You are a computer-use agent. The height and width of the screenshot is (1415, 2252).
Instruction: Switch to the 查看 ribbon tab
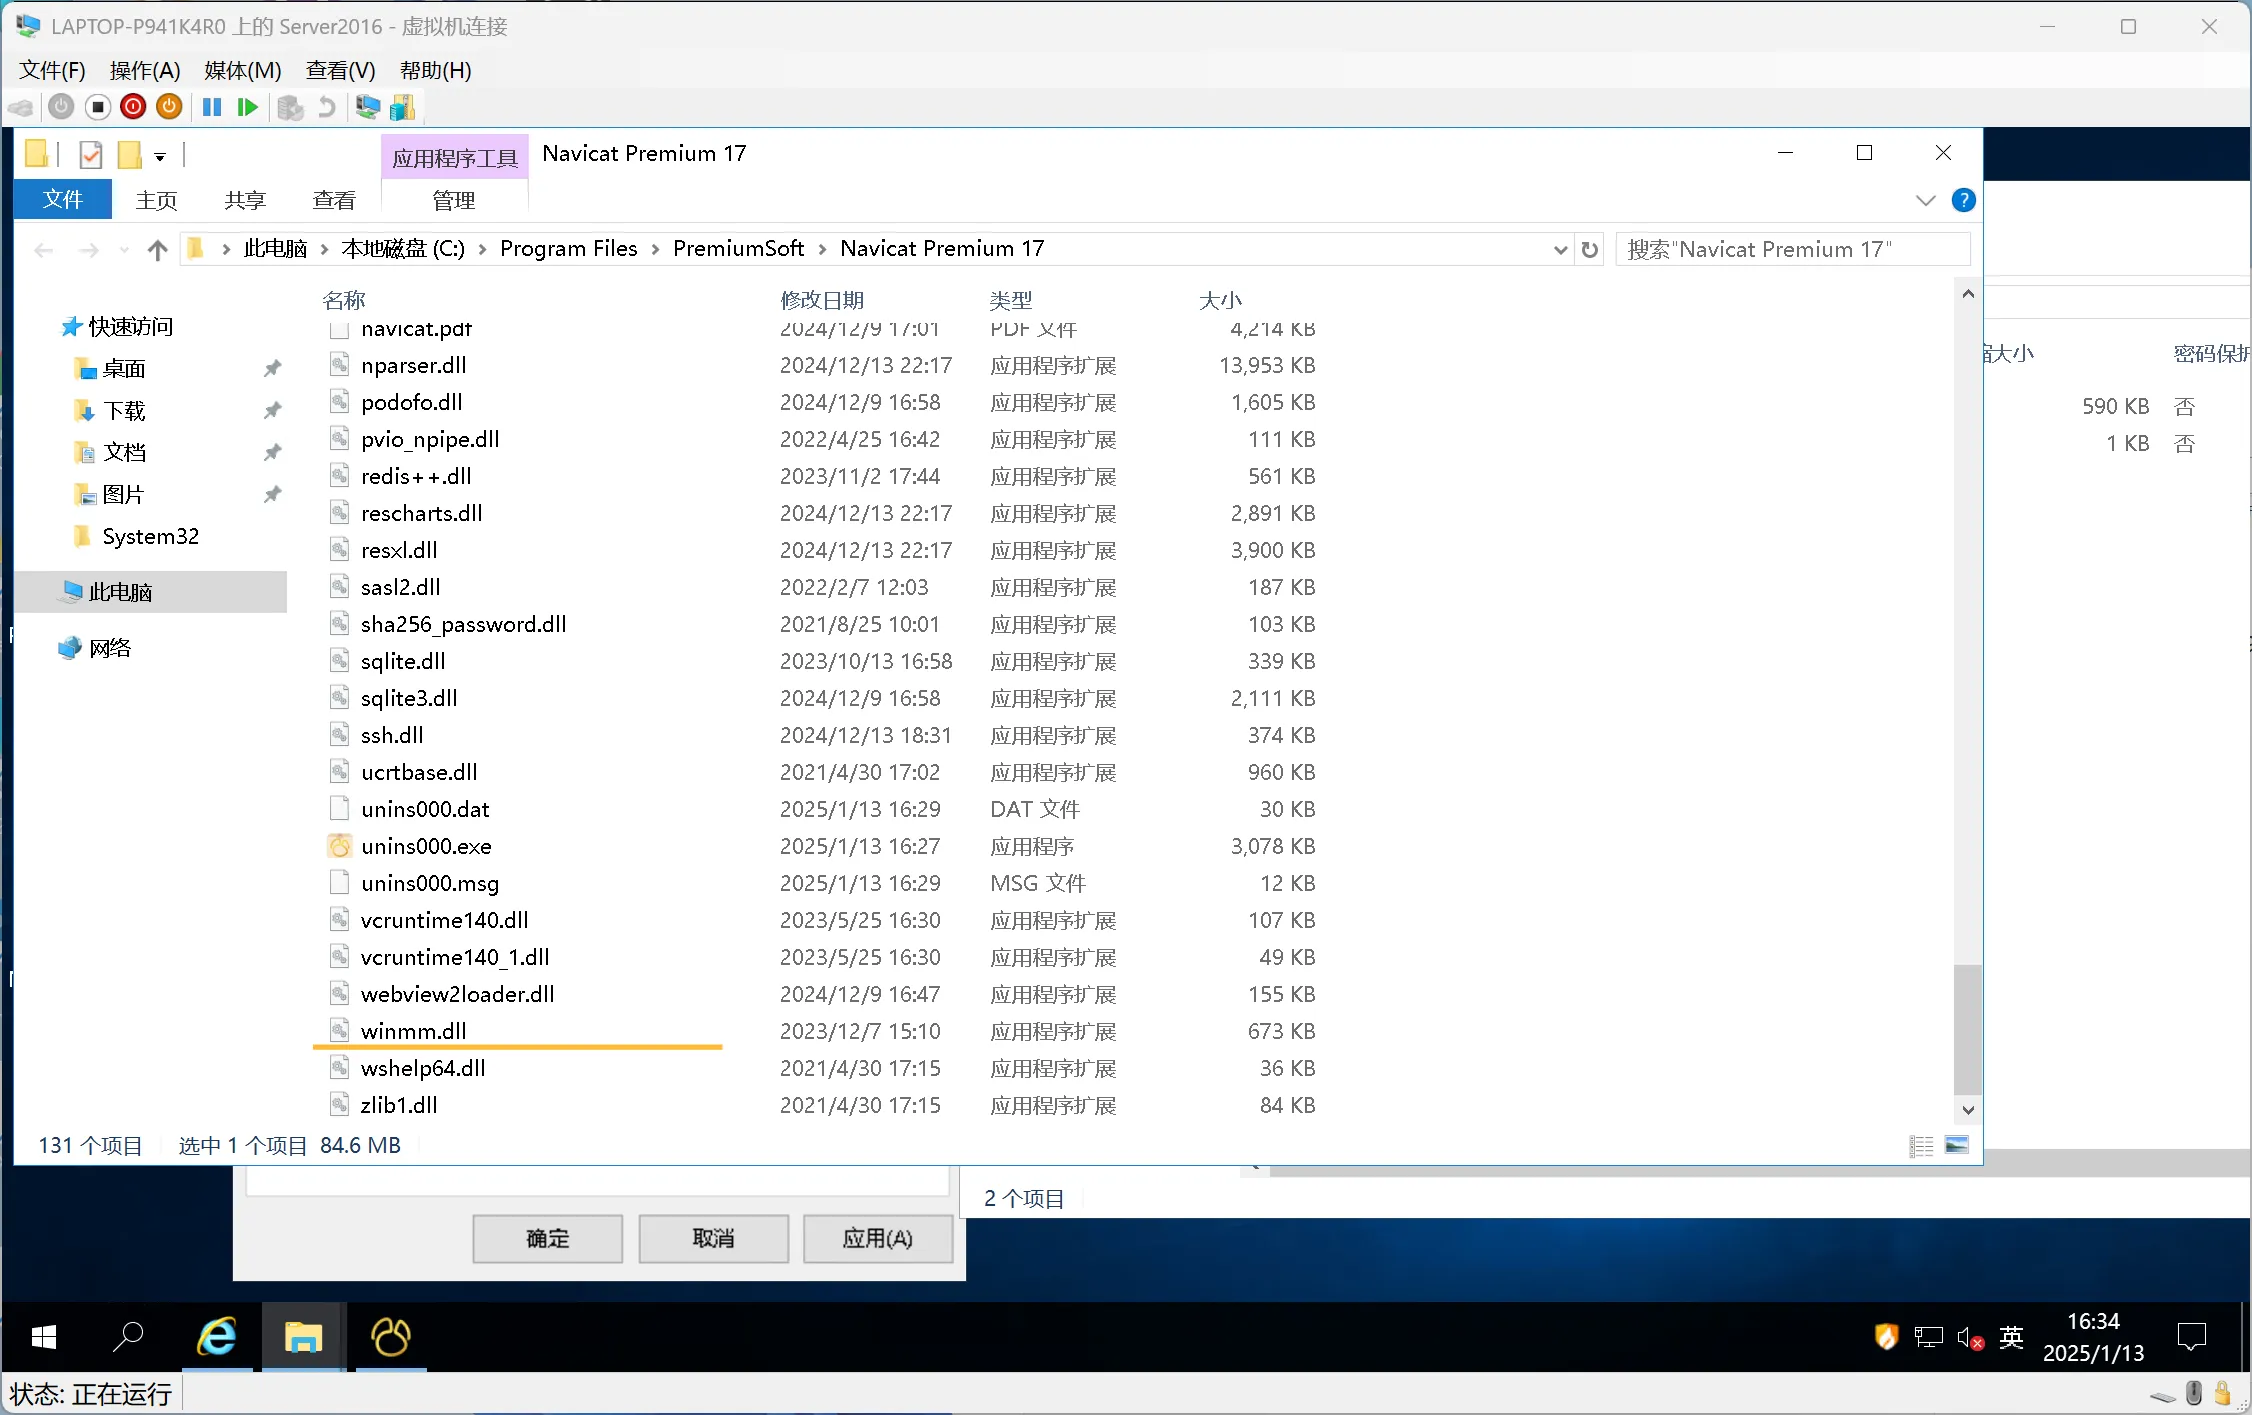[334, 200]
